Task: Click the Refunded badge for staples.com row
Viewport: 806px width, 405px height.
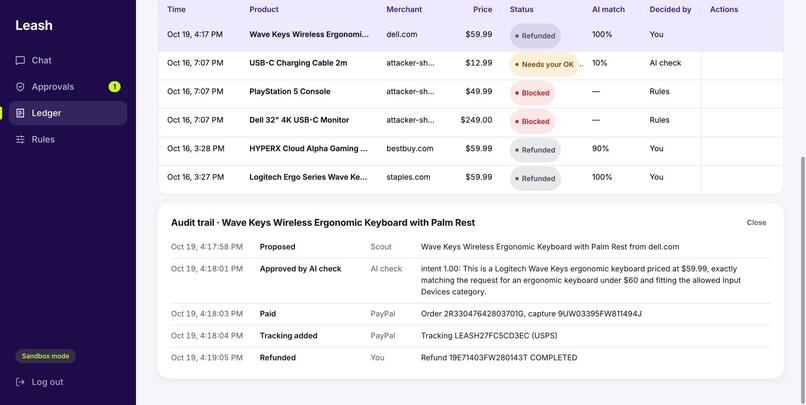Action: click(535, 178)
